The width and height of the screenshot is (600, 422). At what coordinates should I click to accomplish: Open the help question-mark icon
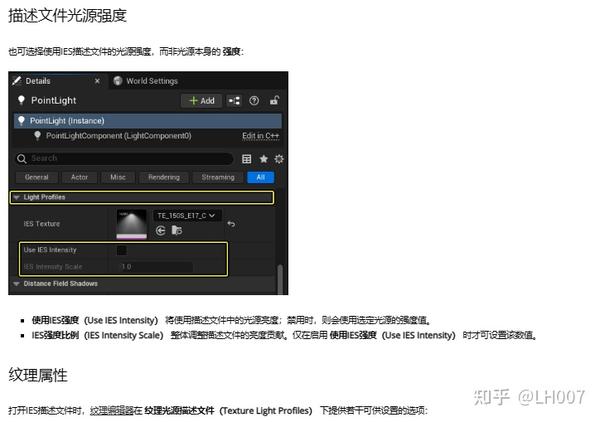click(254, 101)
